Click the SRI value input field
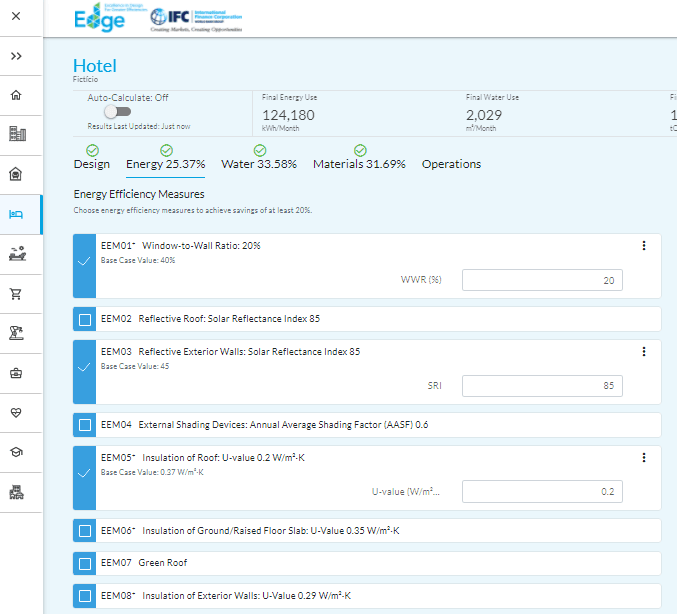Image resolution: width=677 pixels, height=614 pixels. pos(542,386)
